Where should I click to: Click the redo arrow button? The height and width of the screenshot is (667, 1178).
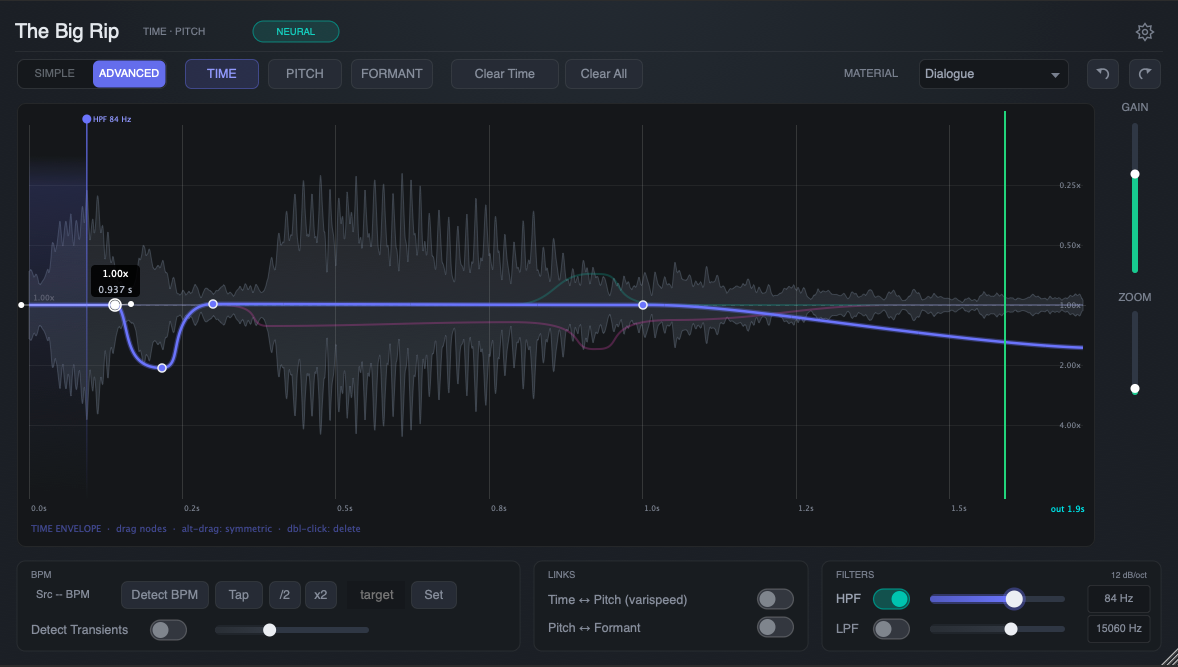tap(1145, 74)
